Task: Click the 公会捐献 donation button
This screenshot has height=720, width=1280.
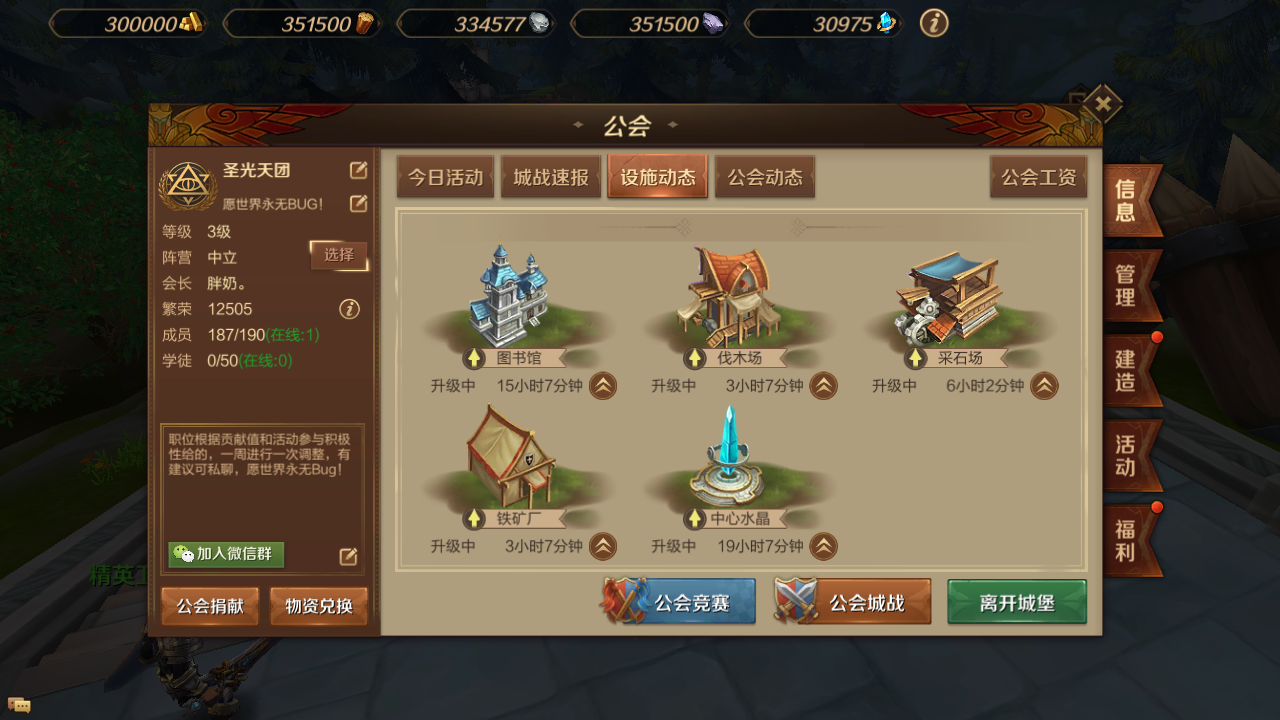Action: click(x=210, y=606)
